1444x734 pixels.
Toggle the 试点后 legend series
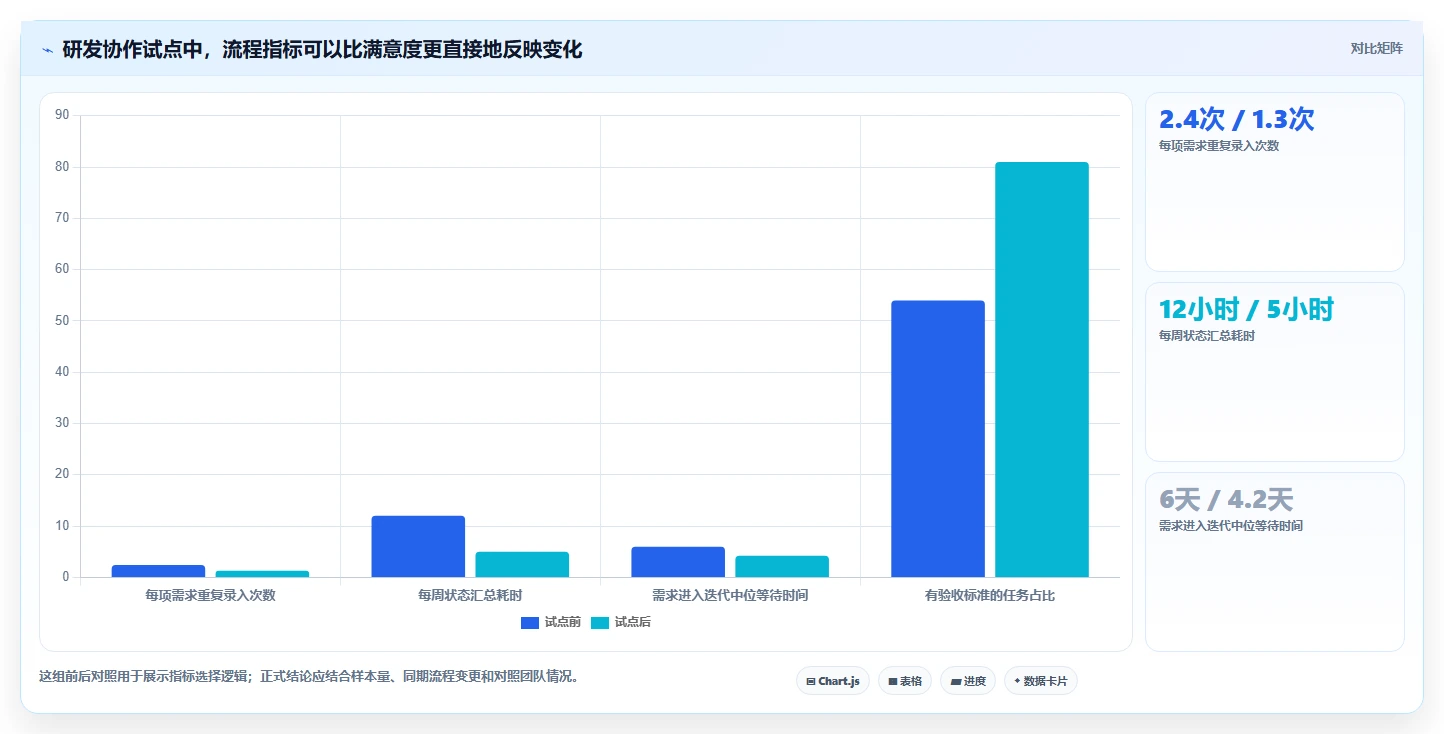tap(621, 622)
